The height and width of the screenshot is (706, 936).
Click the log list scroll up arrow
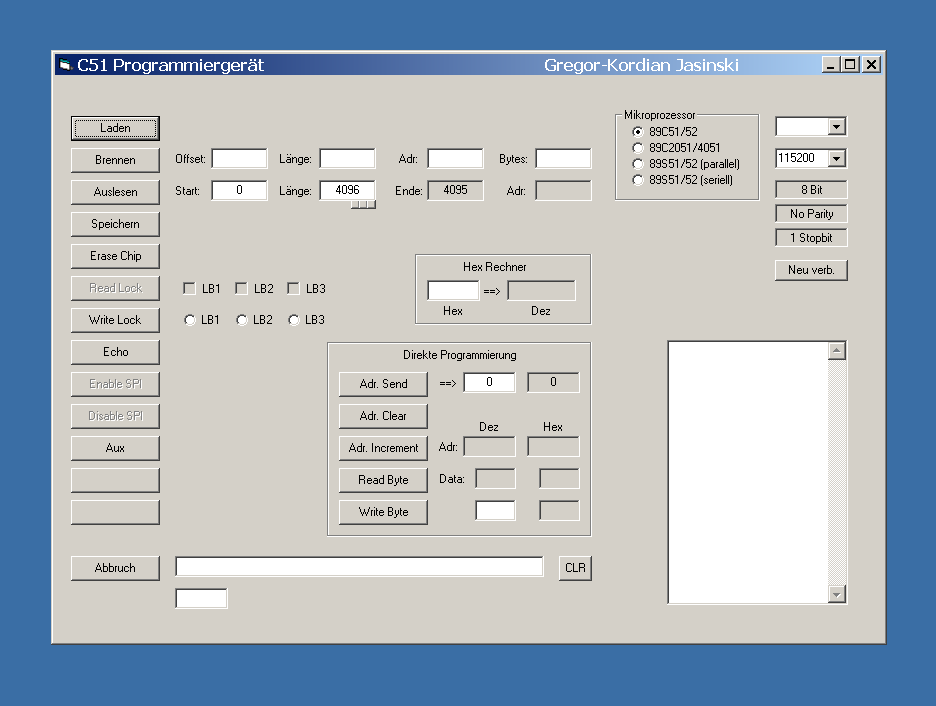coord(837,352)
